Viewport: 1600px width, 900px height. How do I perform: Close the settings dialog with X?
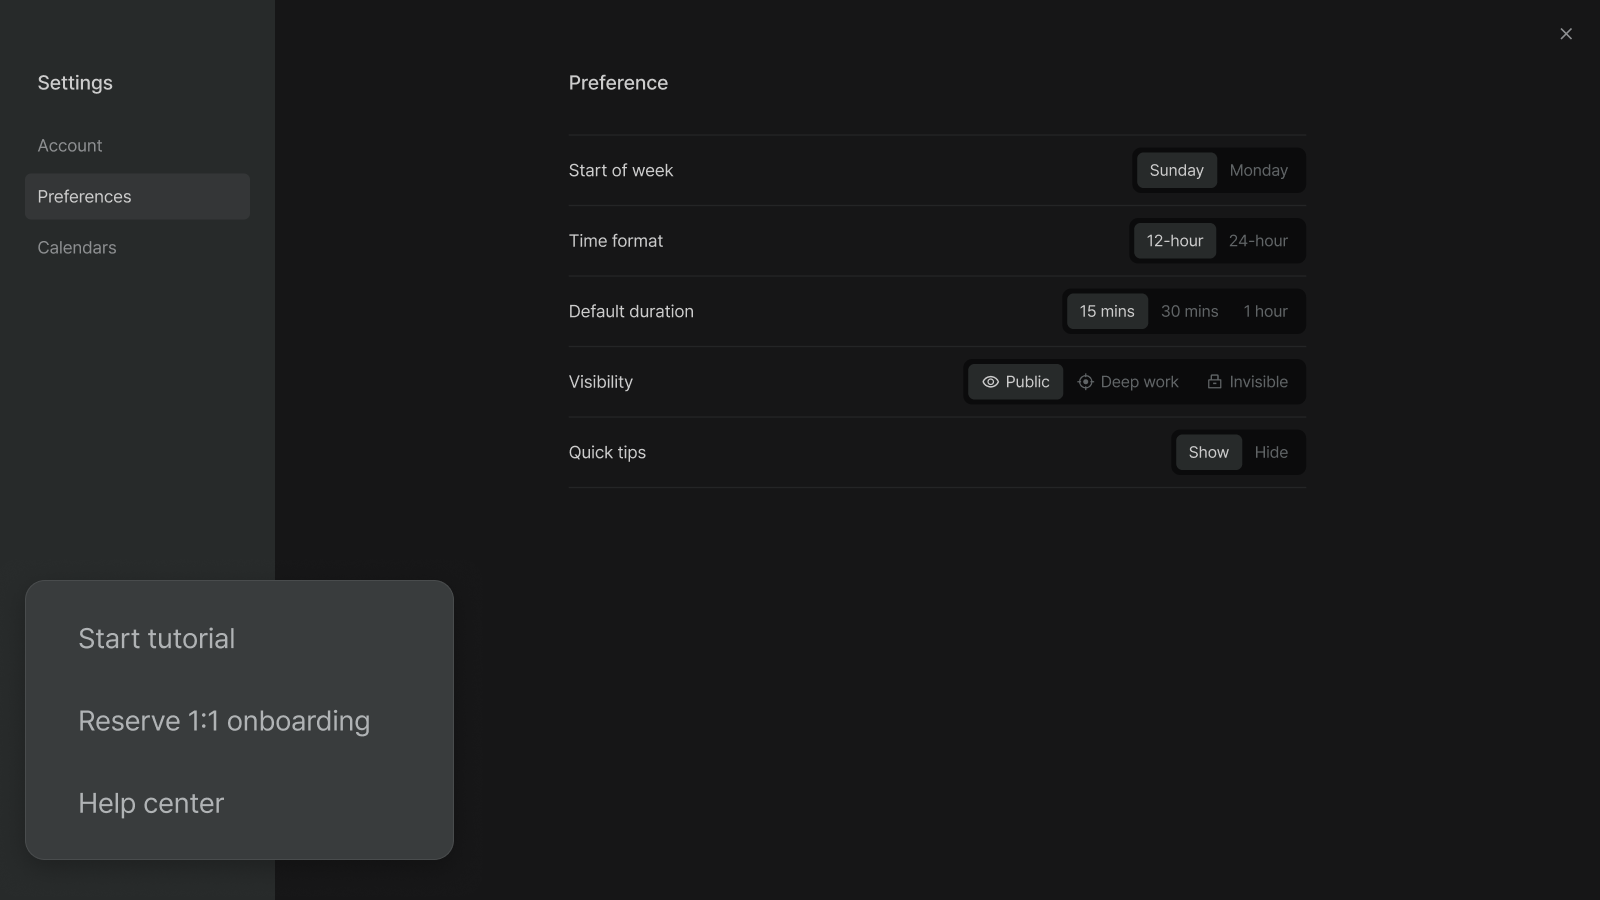pyautogui.click(x=1566, y=34)
